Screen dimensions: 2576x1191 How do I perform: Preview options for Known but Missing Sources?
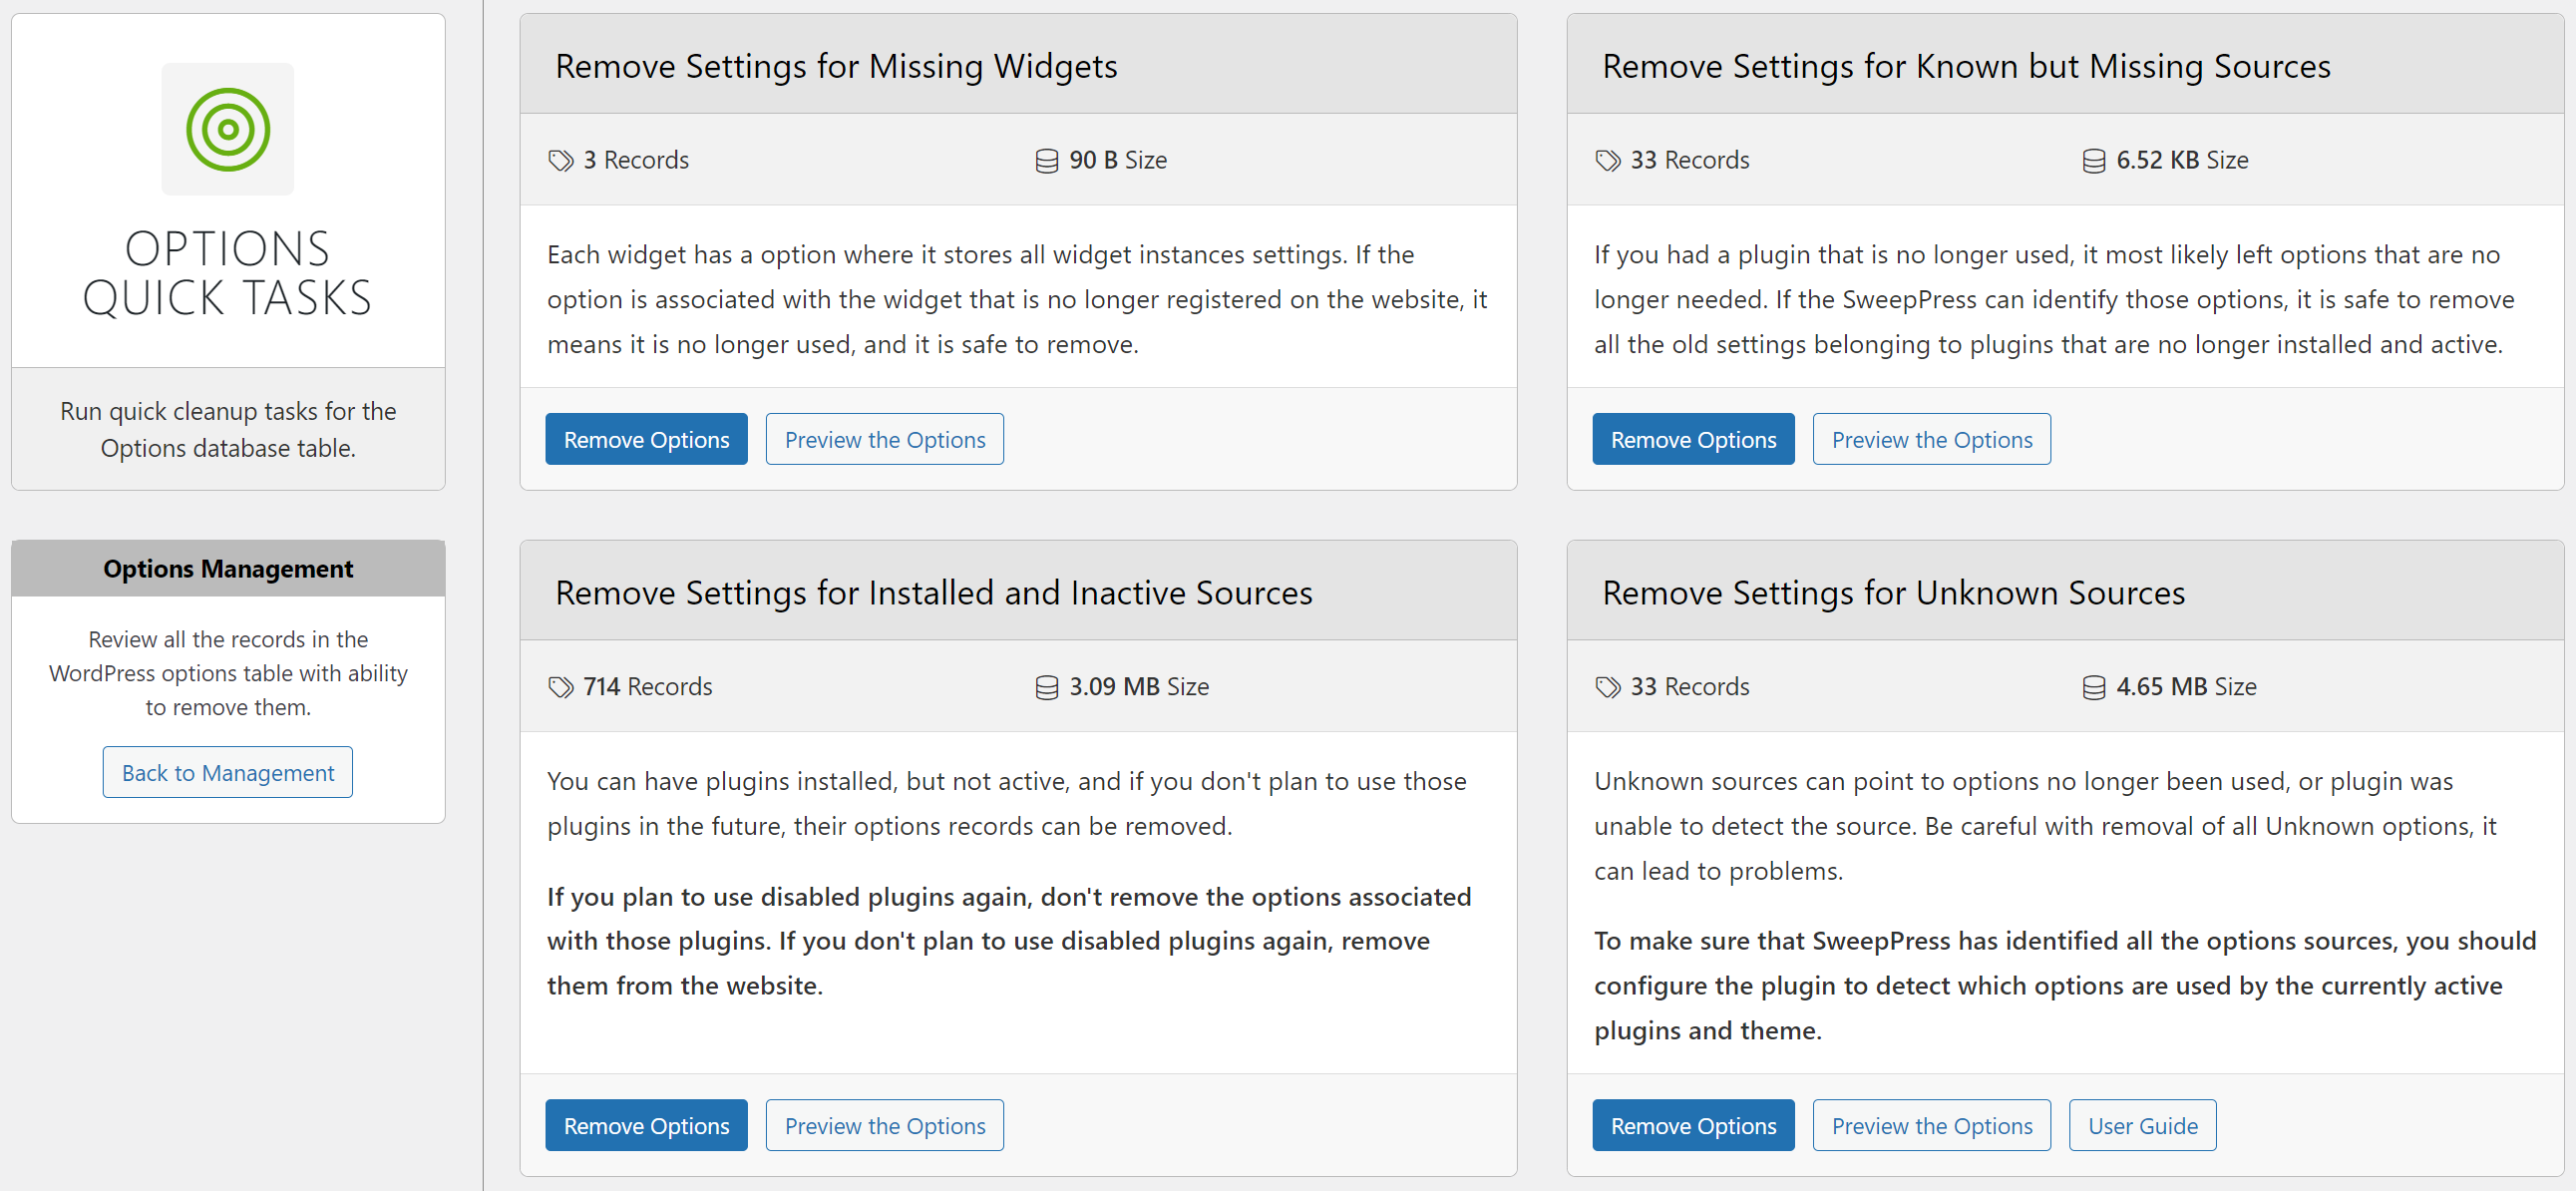pos(1931,439)
